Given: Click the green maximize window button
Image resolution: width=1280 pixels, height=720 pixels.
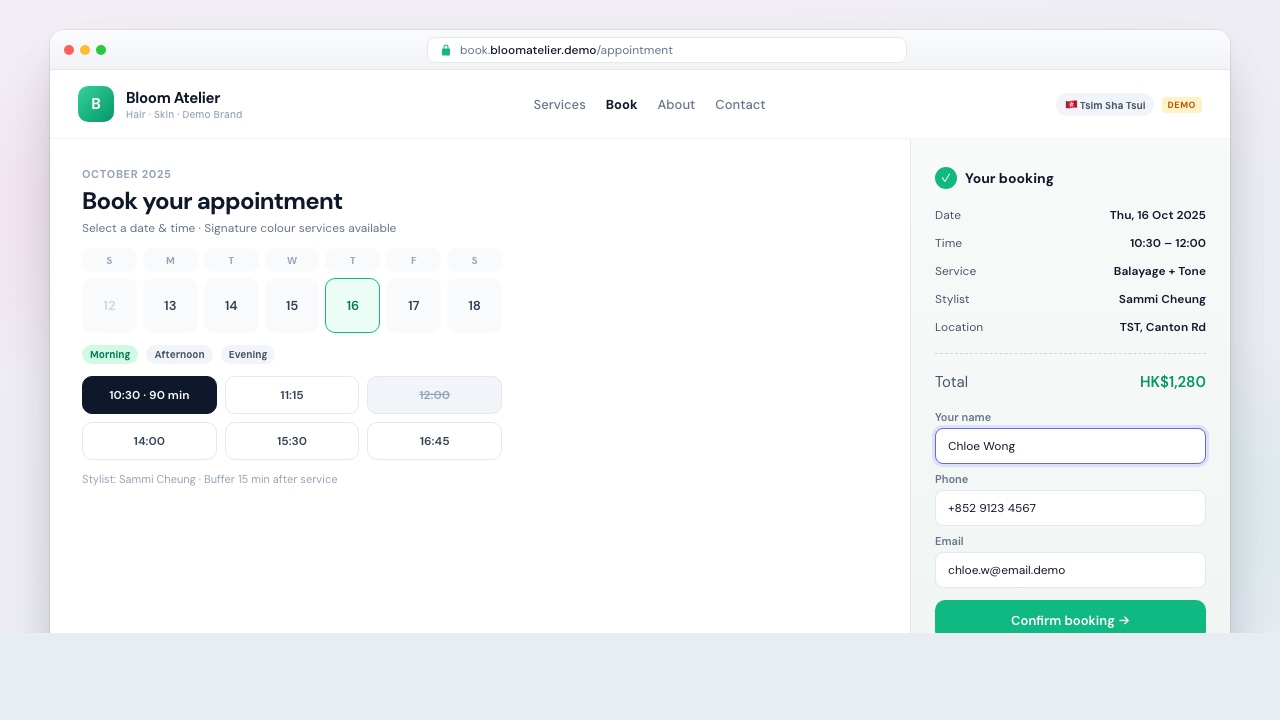Looking at the screenshot, I should 101,50.
